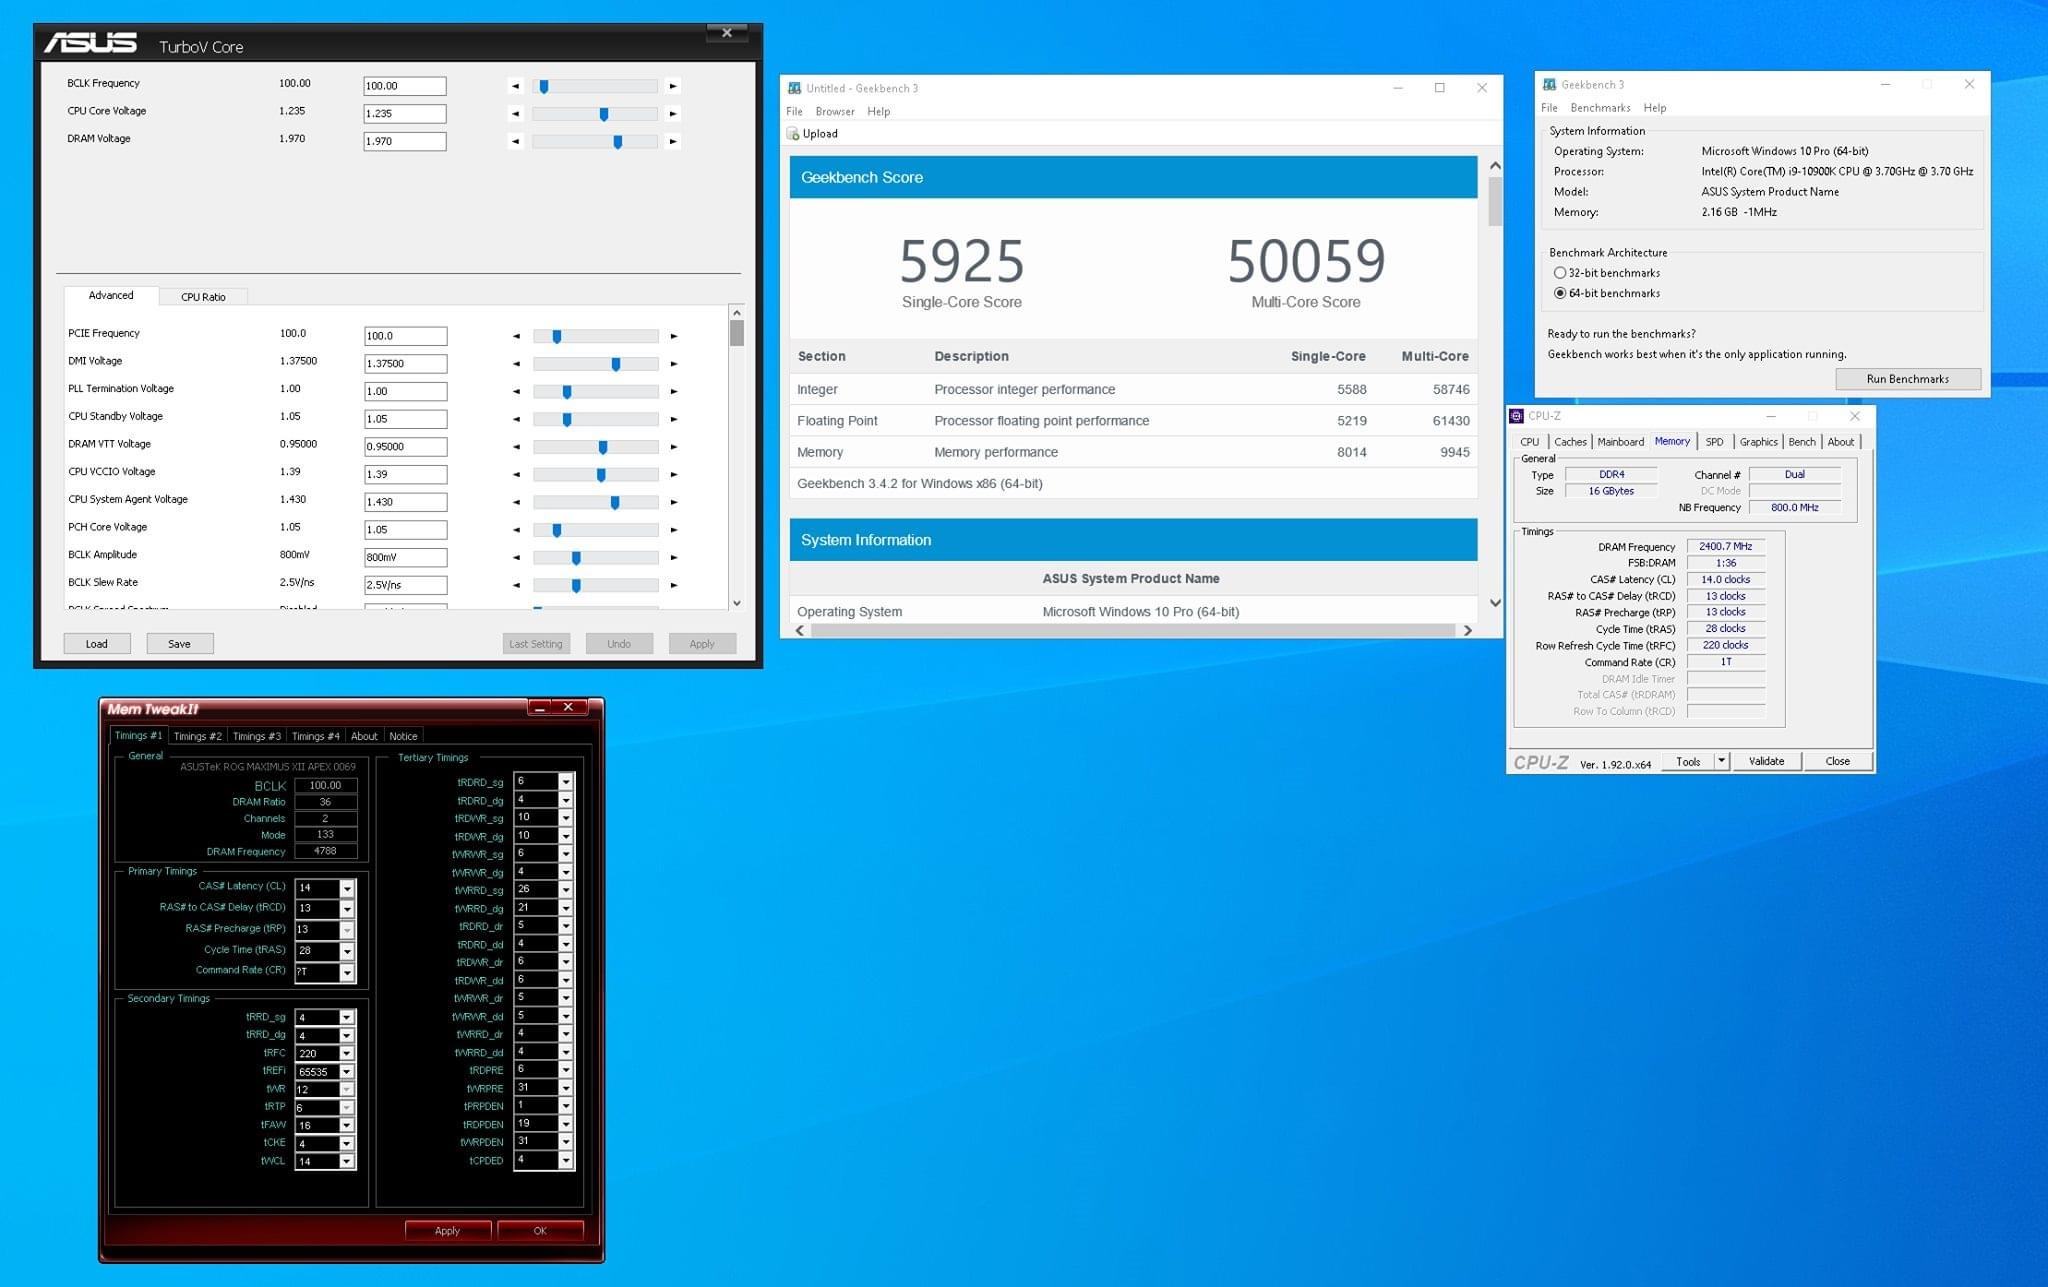
Task: Click Apply button in Mem TweakIt
Action: click(448, 1231)
